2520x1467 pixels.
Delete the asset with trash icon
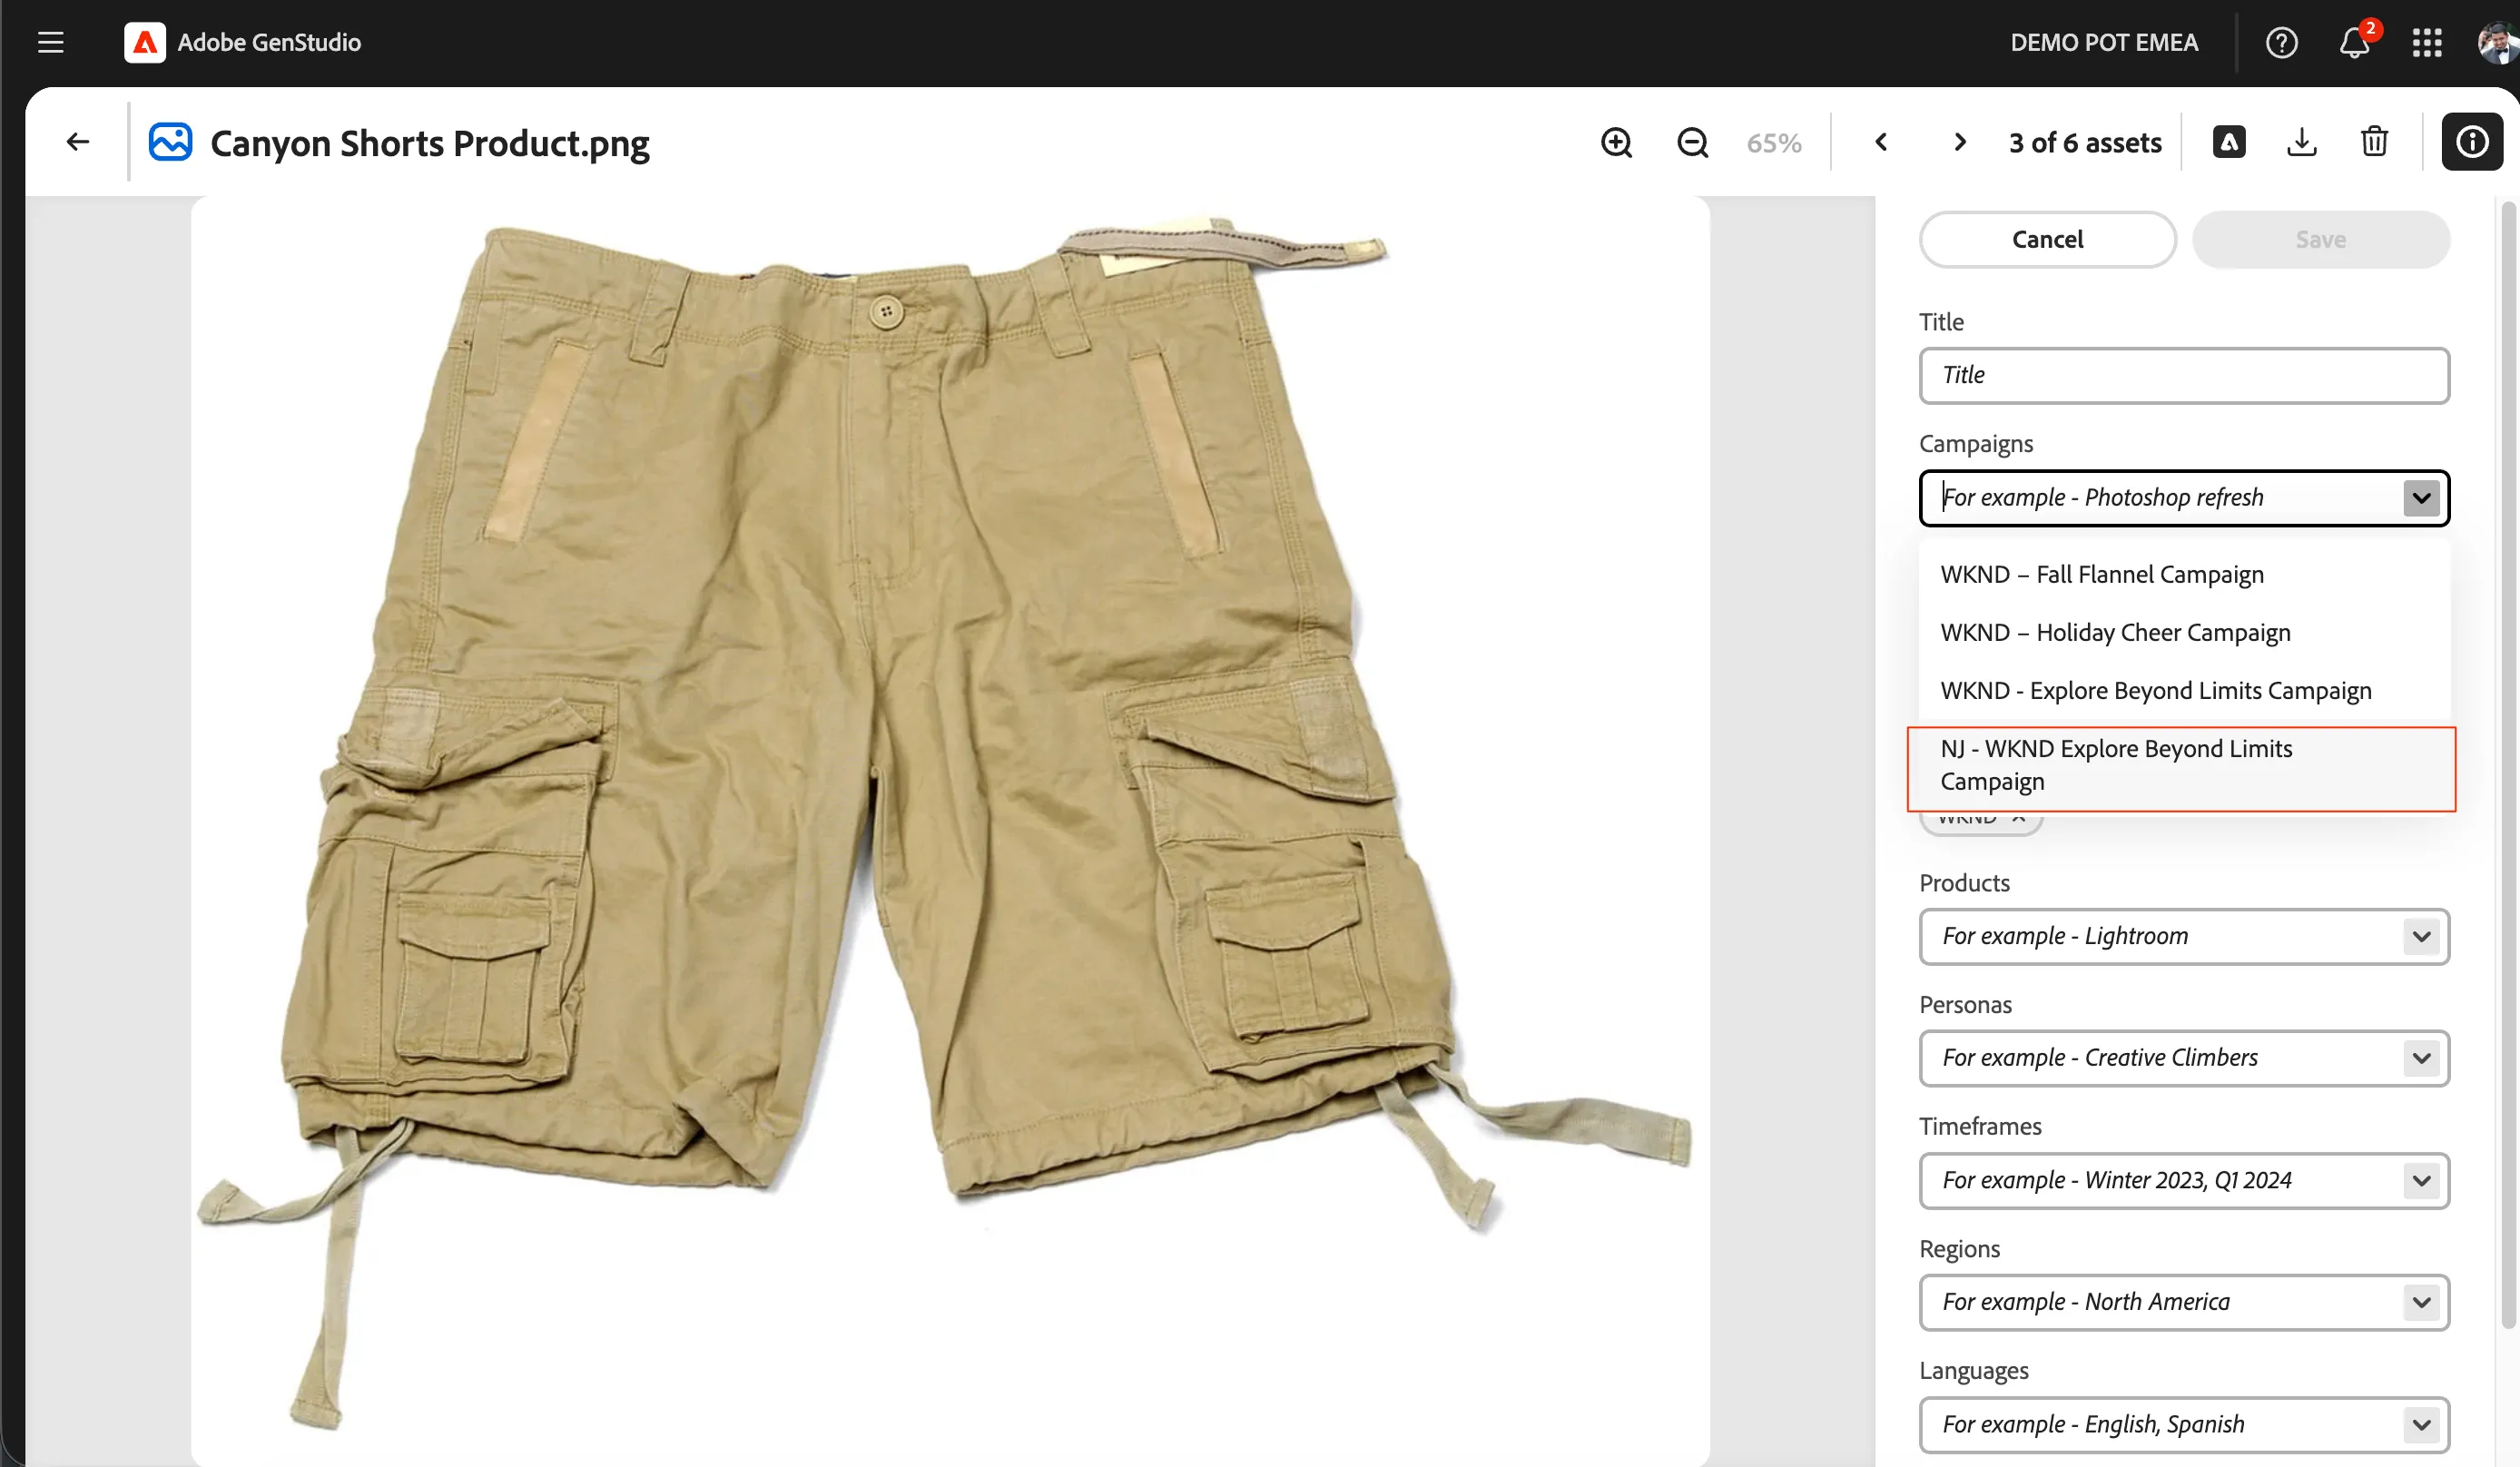point(2374,142)
